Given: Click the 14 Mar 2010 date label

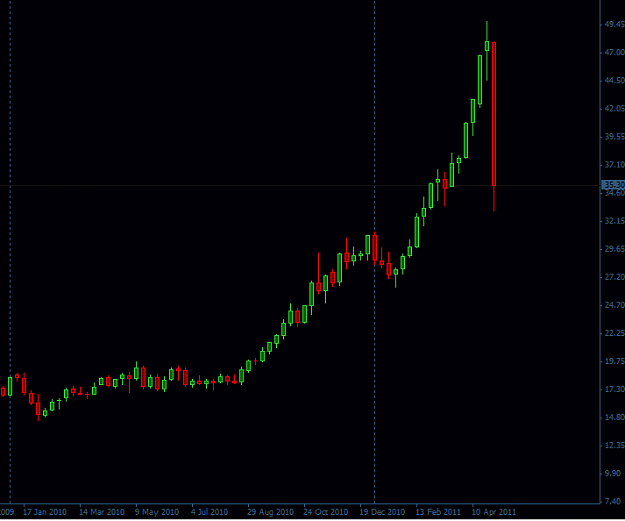Looking at the screenshot, I should pyautogui.click(x=102, y=512).
